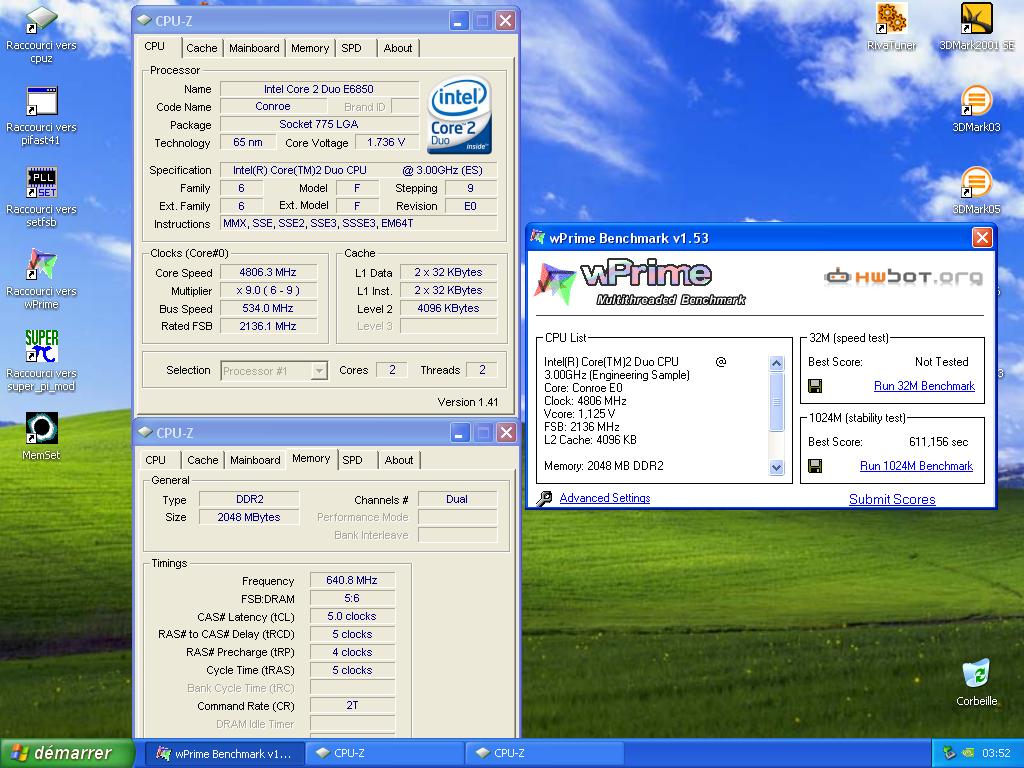The image size is (1024, 768).
Task: Open SPD tab in lower CPU-Z window
Action: [x=352, y=460]
